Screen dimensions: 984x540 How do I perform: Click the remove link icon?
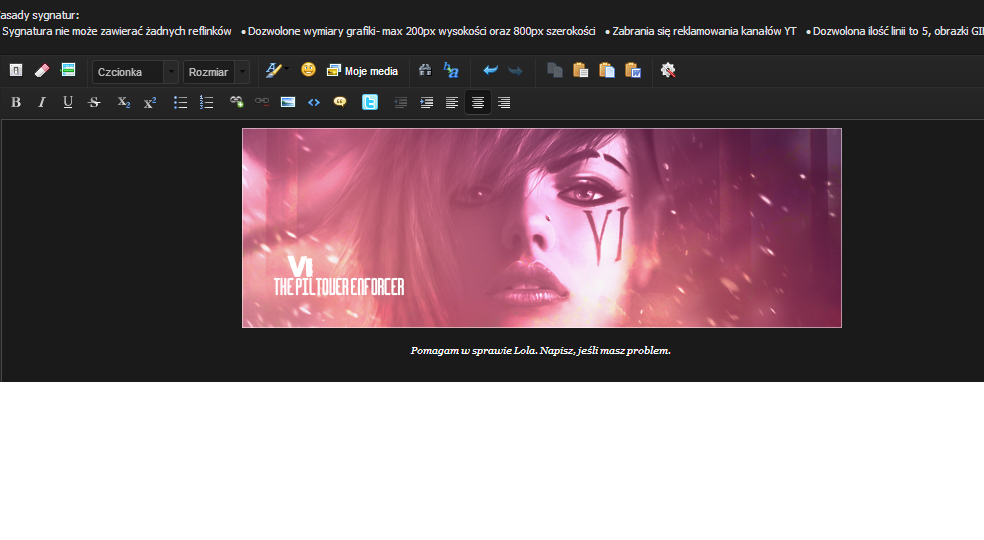point(262,102)
